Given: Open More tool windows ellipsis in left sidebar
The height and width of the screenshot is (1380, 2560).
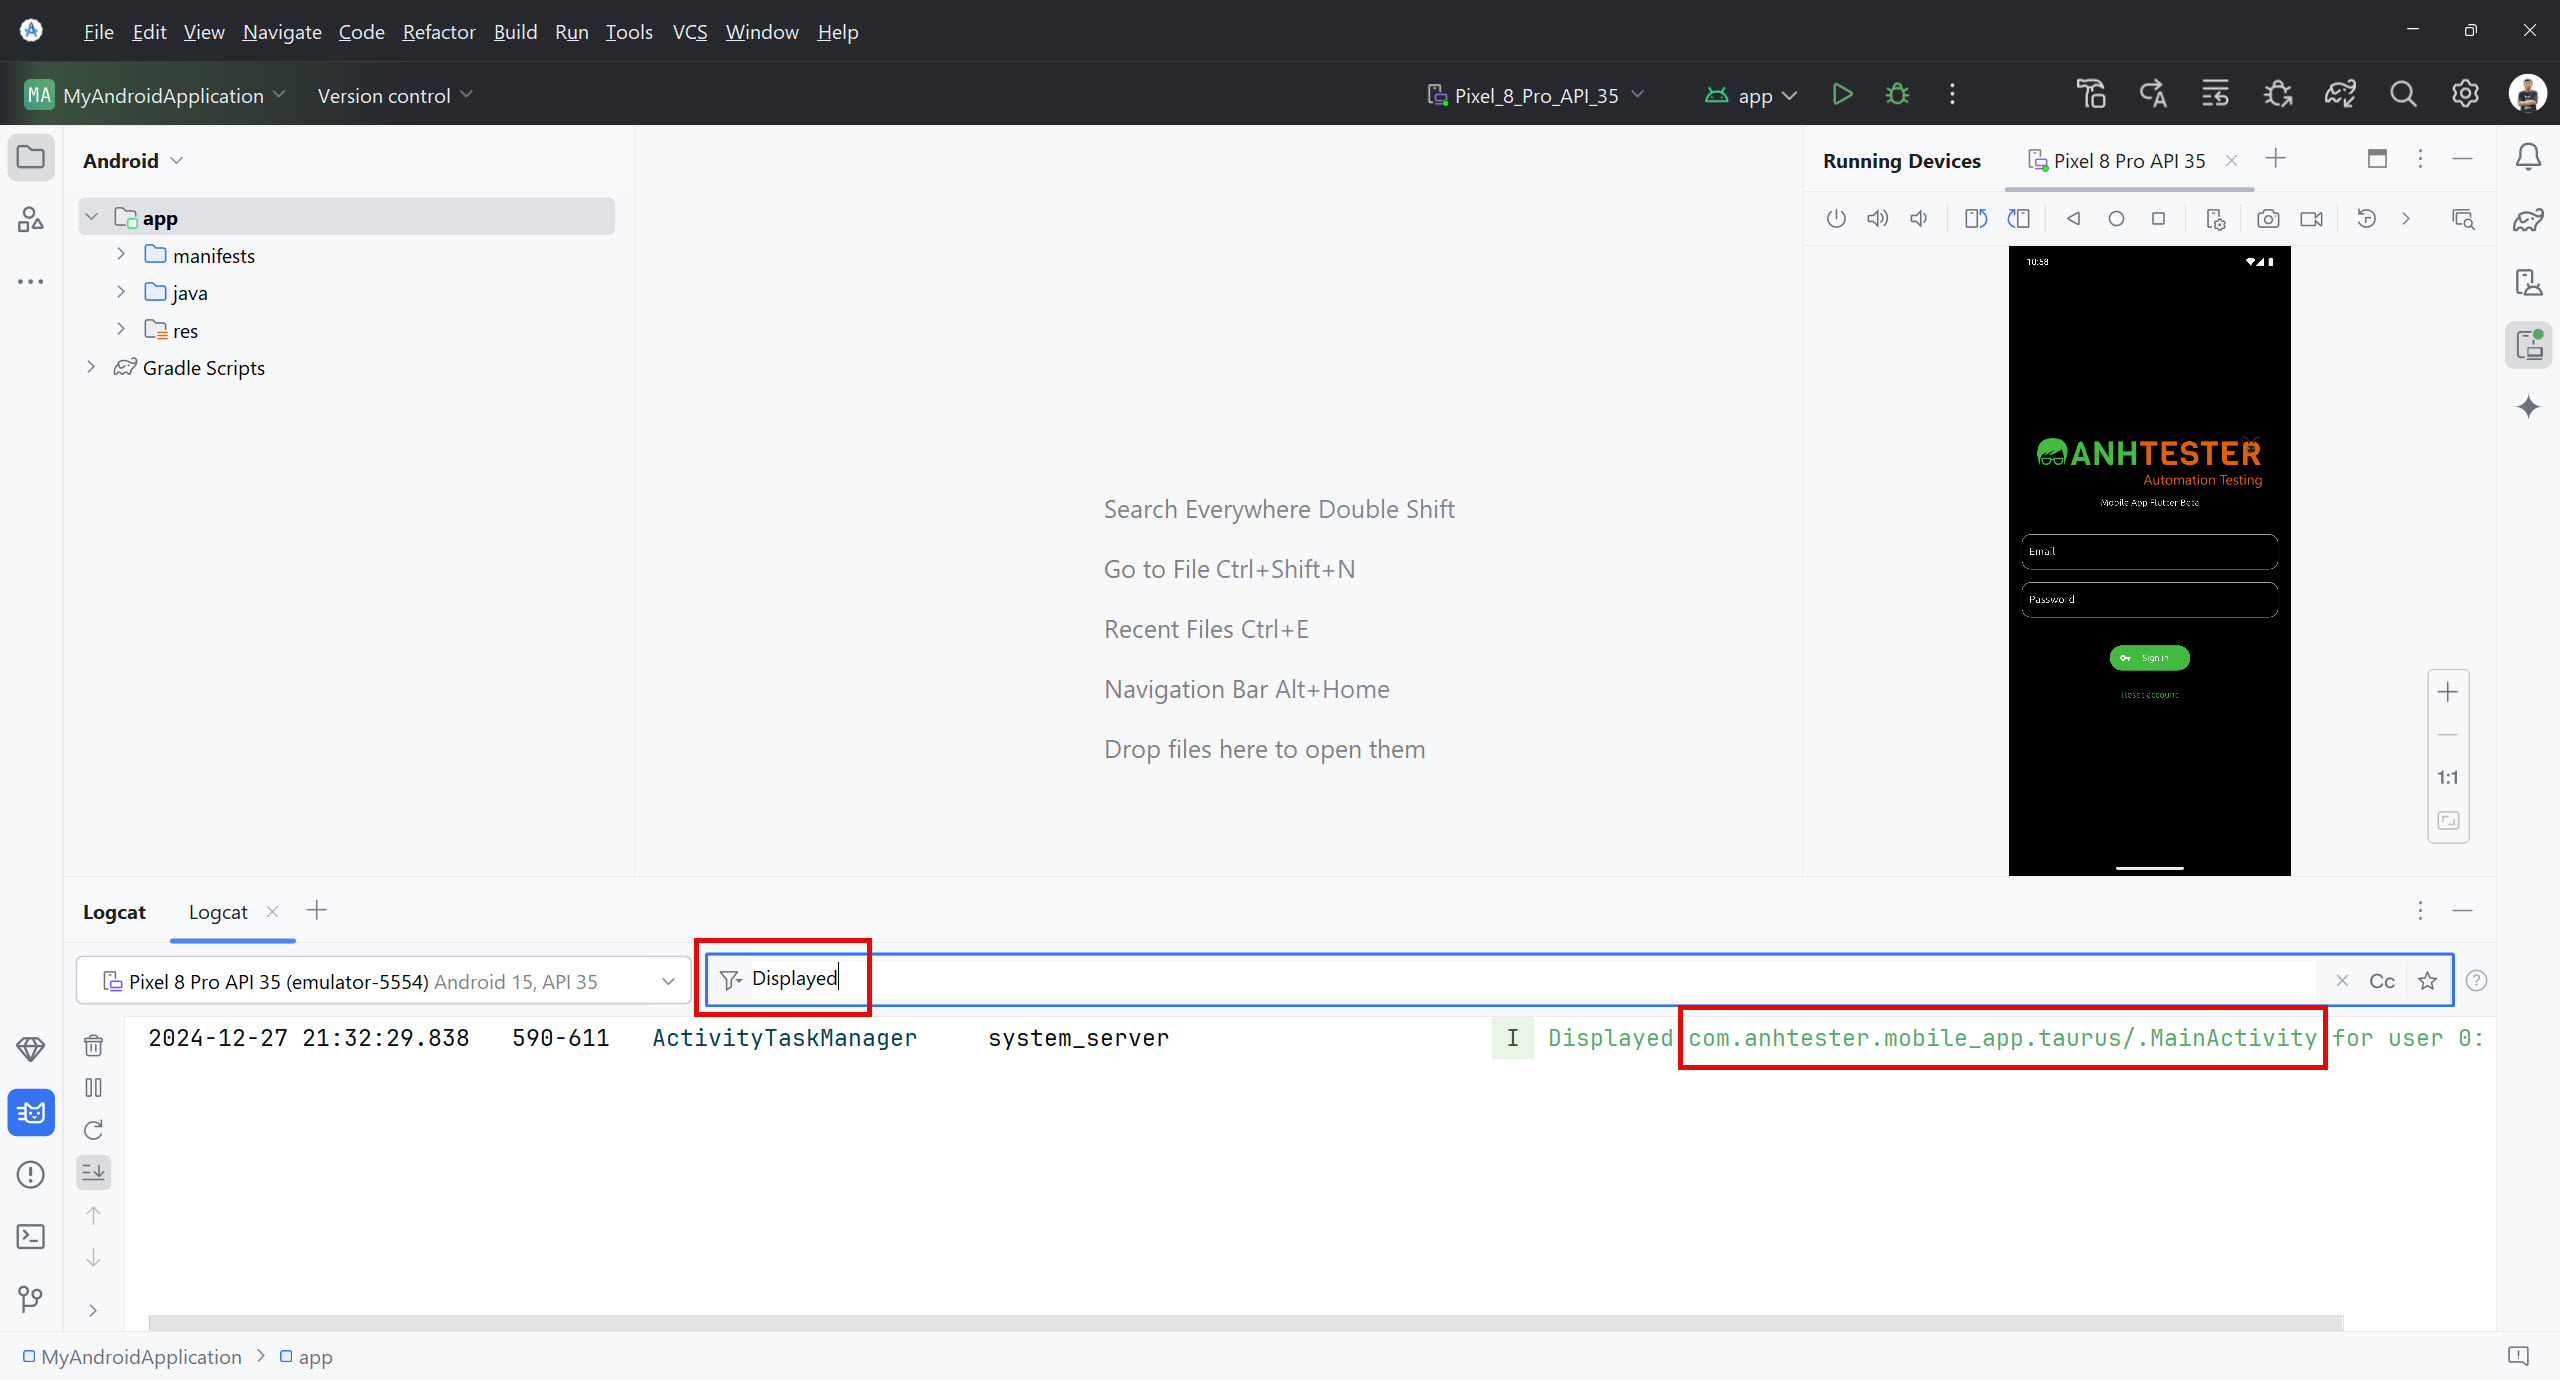Looking at the screenshot, I should pos(31,282).
